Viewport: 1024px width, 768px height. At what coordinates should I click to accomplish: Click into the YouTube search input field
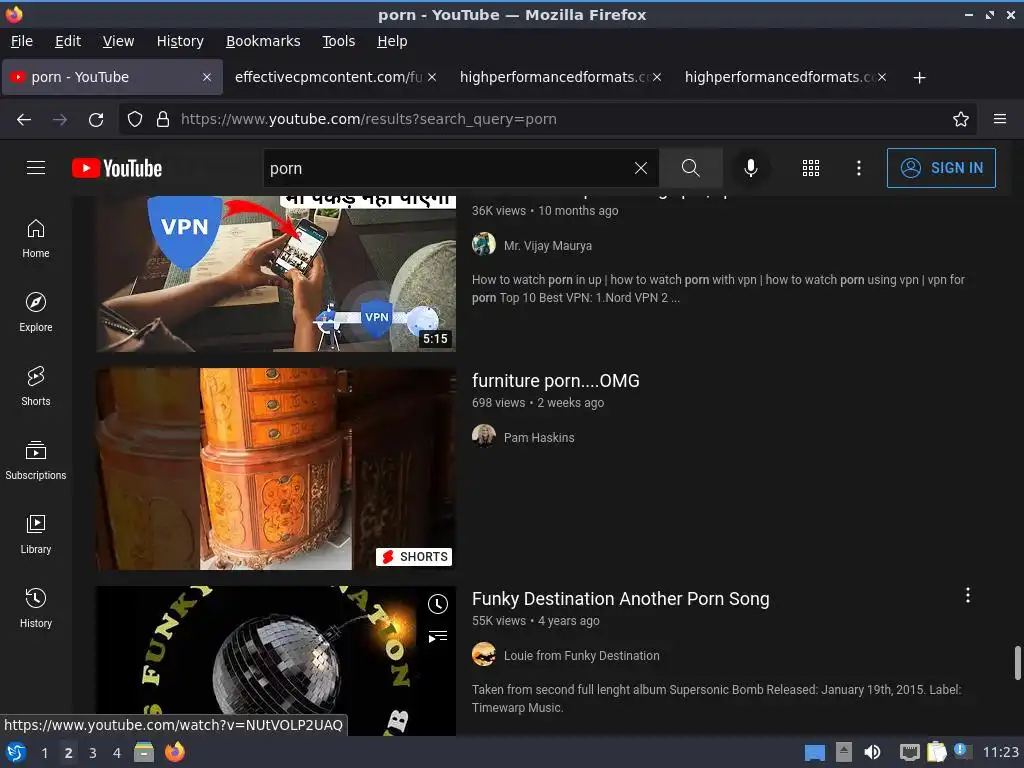447,168
